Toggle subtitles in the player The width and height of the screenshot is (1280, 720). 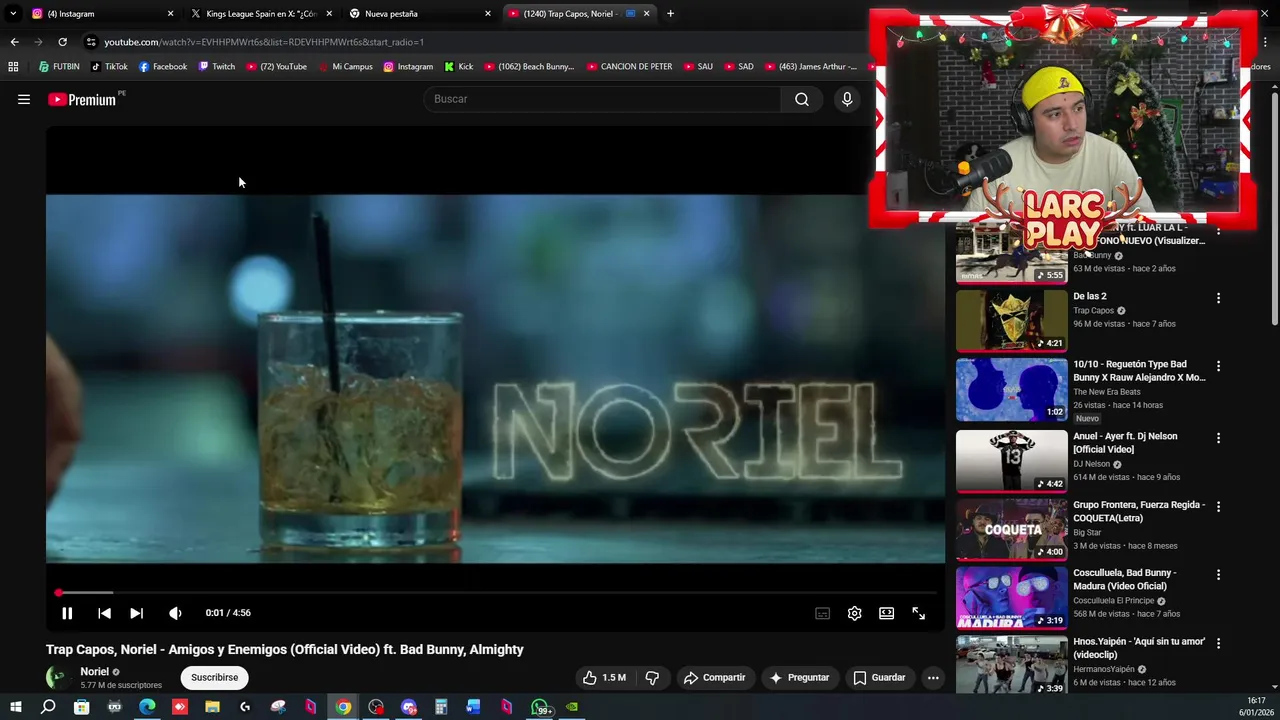[822, 613]
